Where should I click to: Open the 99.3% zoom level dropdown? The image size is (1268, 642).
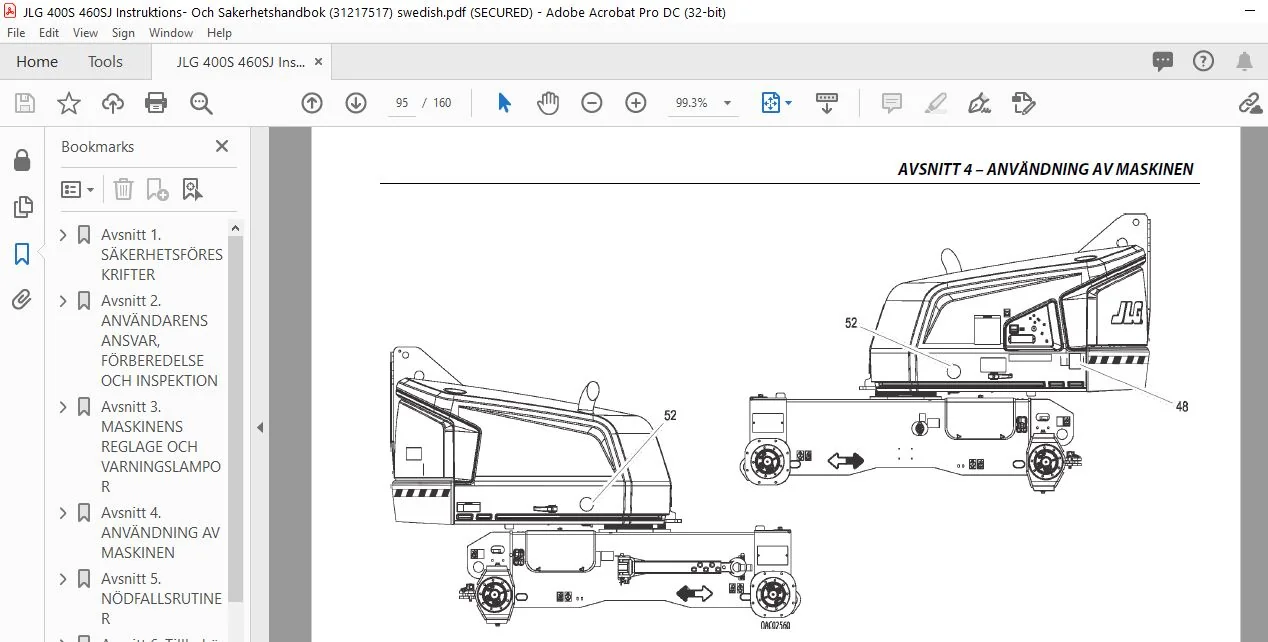click(x=727, y=103)
